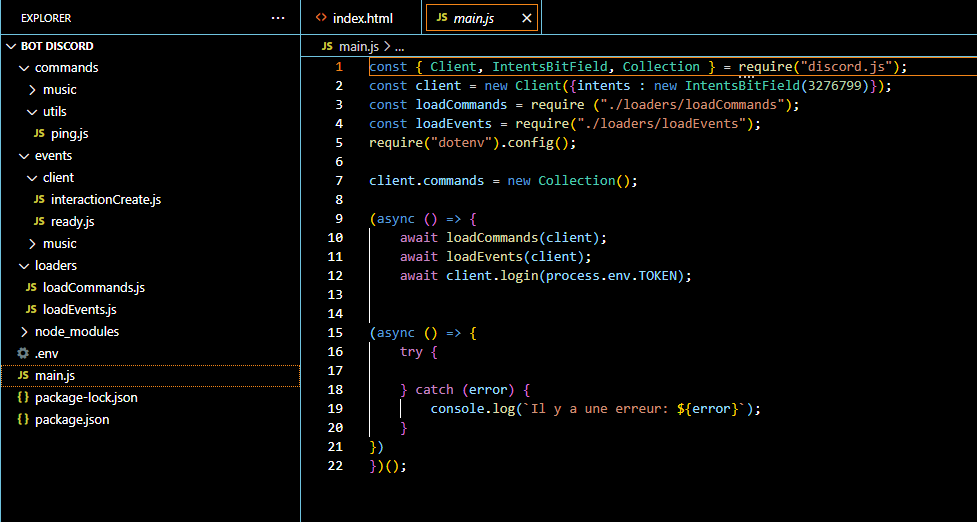Image resolution: width=977 pixels, height=522 pixels.
Task: Click the JS icon beside ping.js
Action: (39, 134)
